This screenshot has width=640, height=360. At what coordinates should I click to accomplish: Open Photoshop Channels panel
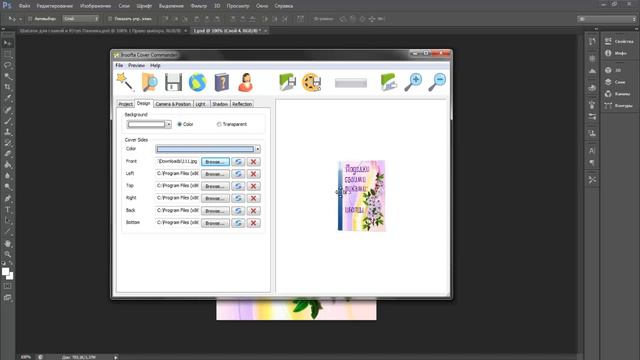[x=617, y=93]
